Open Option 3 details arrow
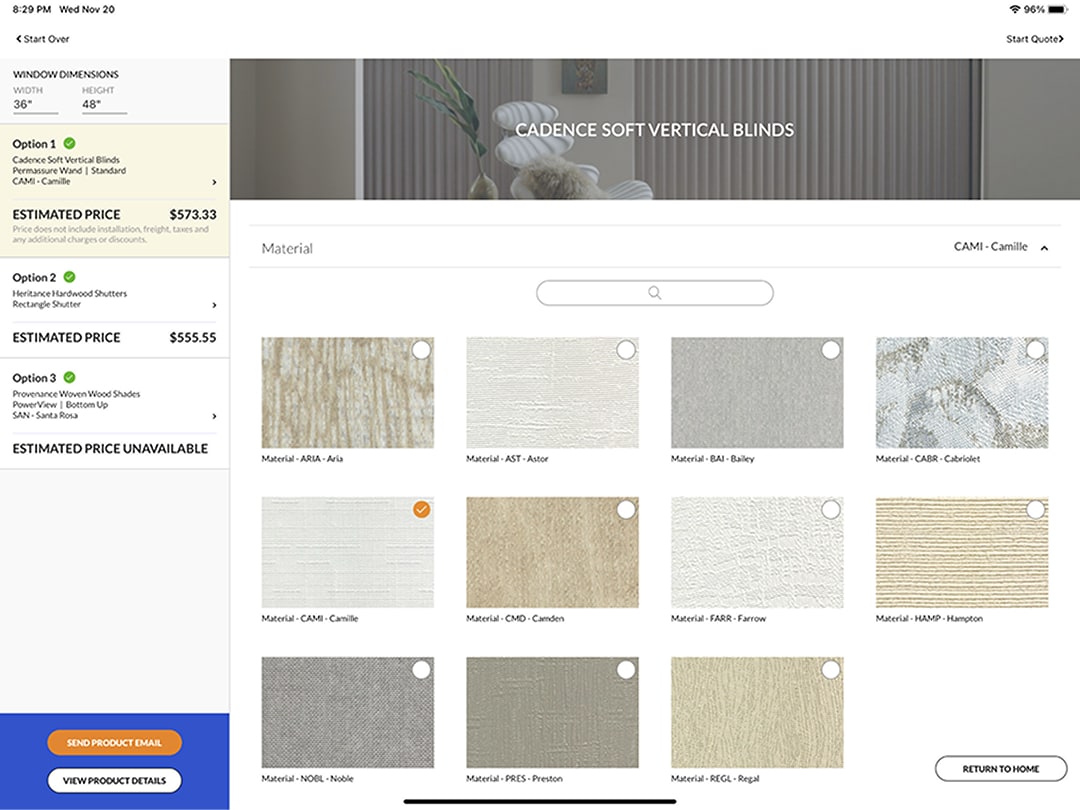Viewport: 1080px width, 810px height. coord(214,416)
